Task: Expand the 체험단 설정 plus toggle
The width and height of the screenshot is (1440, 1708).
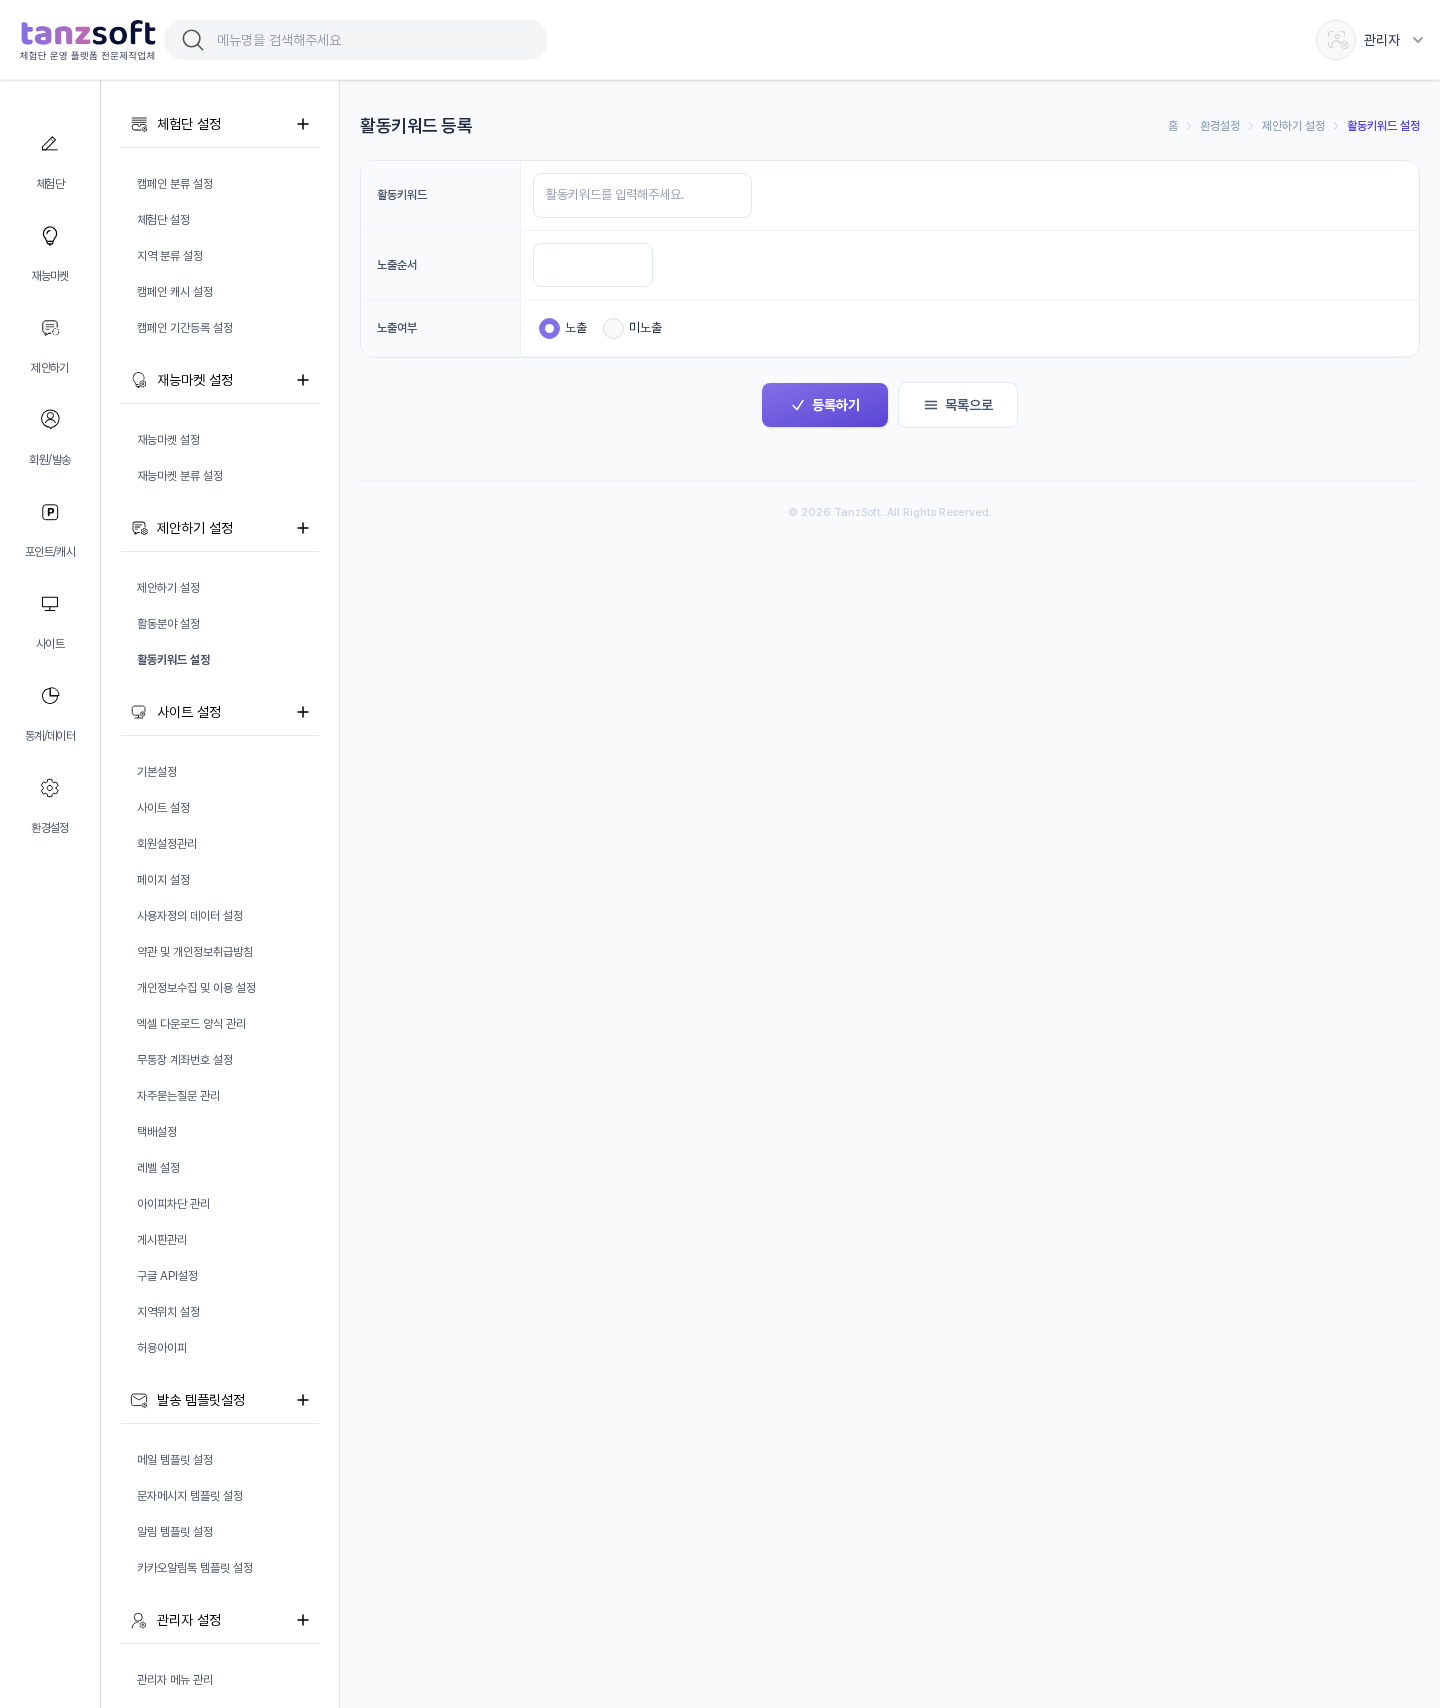Action: (x=303, y=124)
